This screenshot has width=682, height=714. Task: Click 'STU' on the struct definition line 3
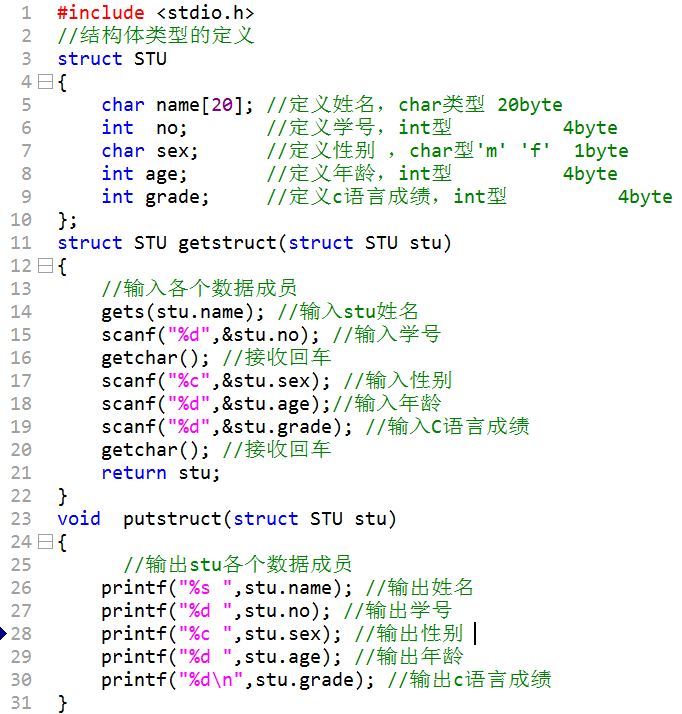tap(150, 59)
